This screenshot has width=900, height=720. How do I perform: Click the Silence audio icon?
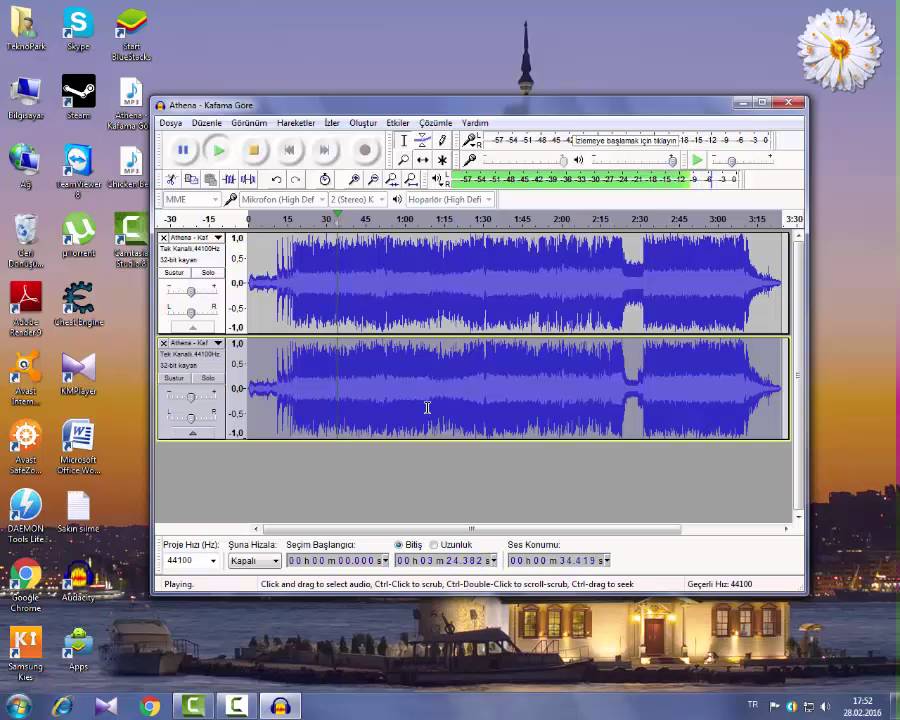coord(249,180)
